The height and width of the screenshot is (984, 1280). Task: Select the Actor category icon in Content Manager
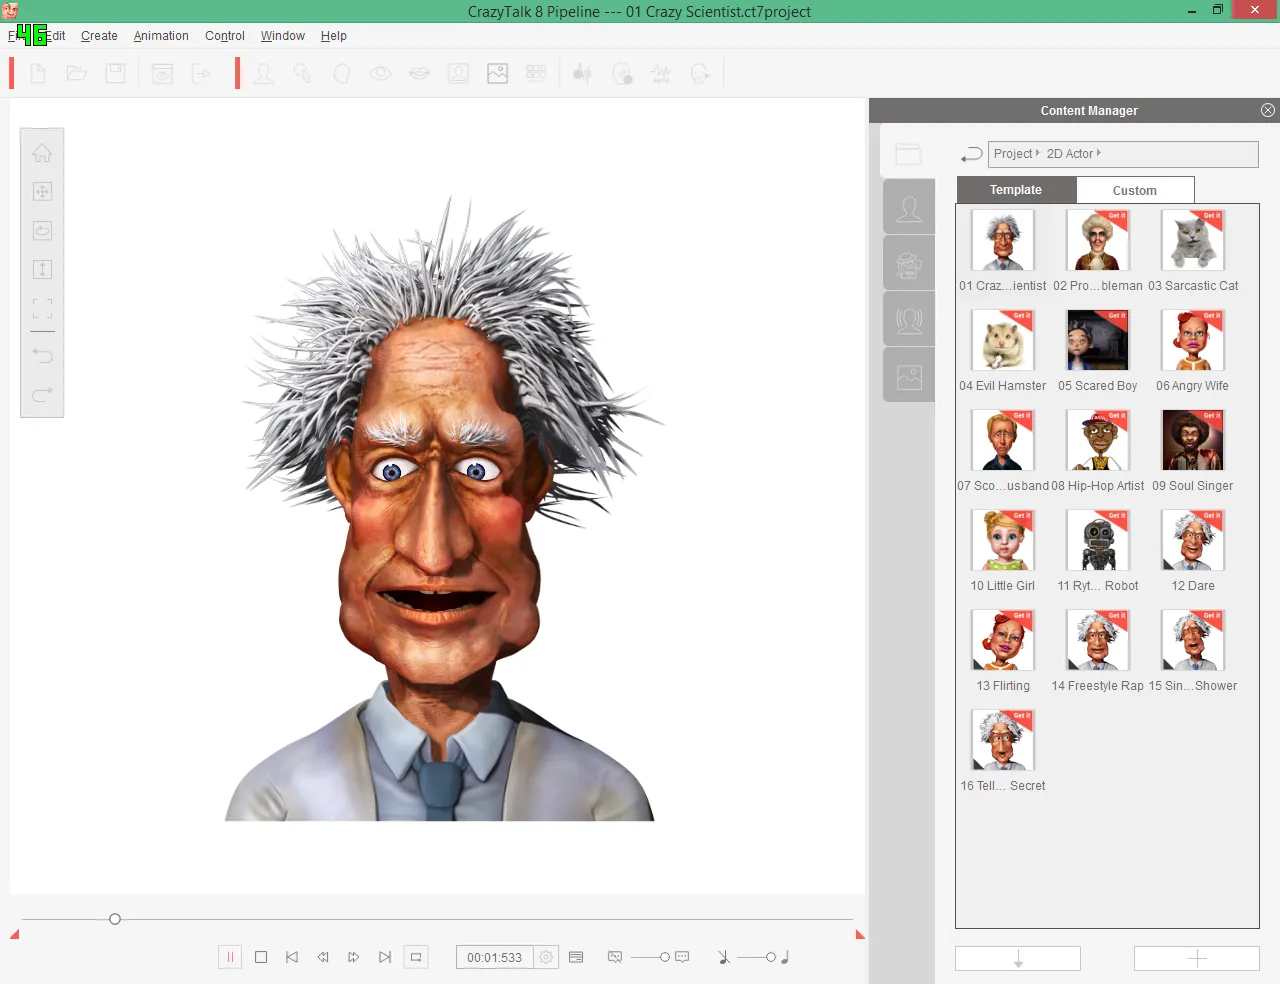(x=909, y=208)
